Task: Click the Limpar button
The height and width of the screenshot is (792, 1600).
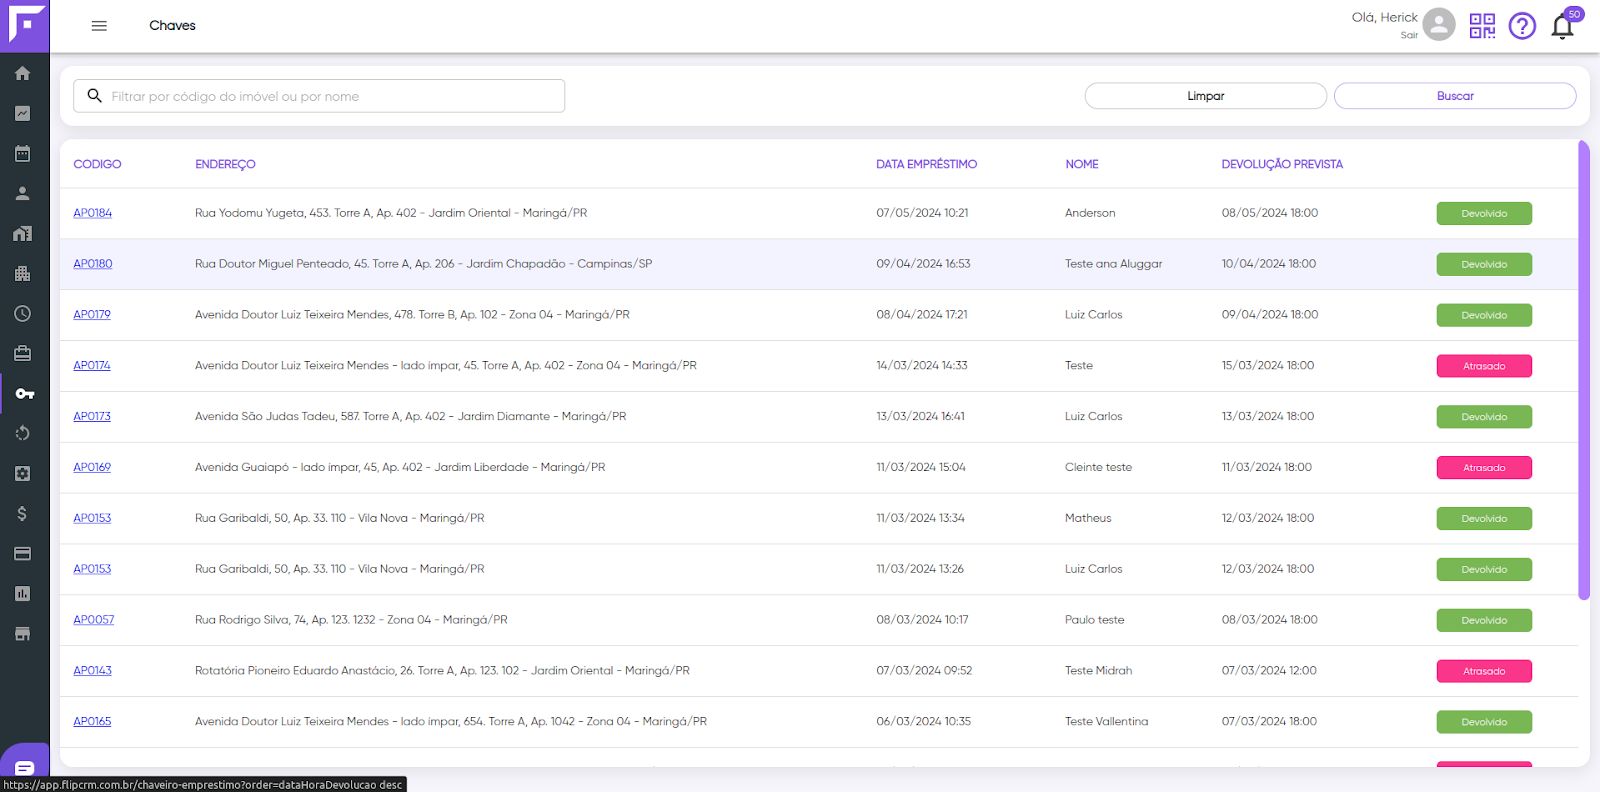Action: coord(1206,96)
